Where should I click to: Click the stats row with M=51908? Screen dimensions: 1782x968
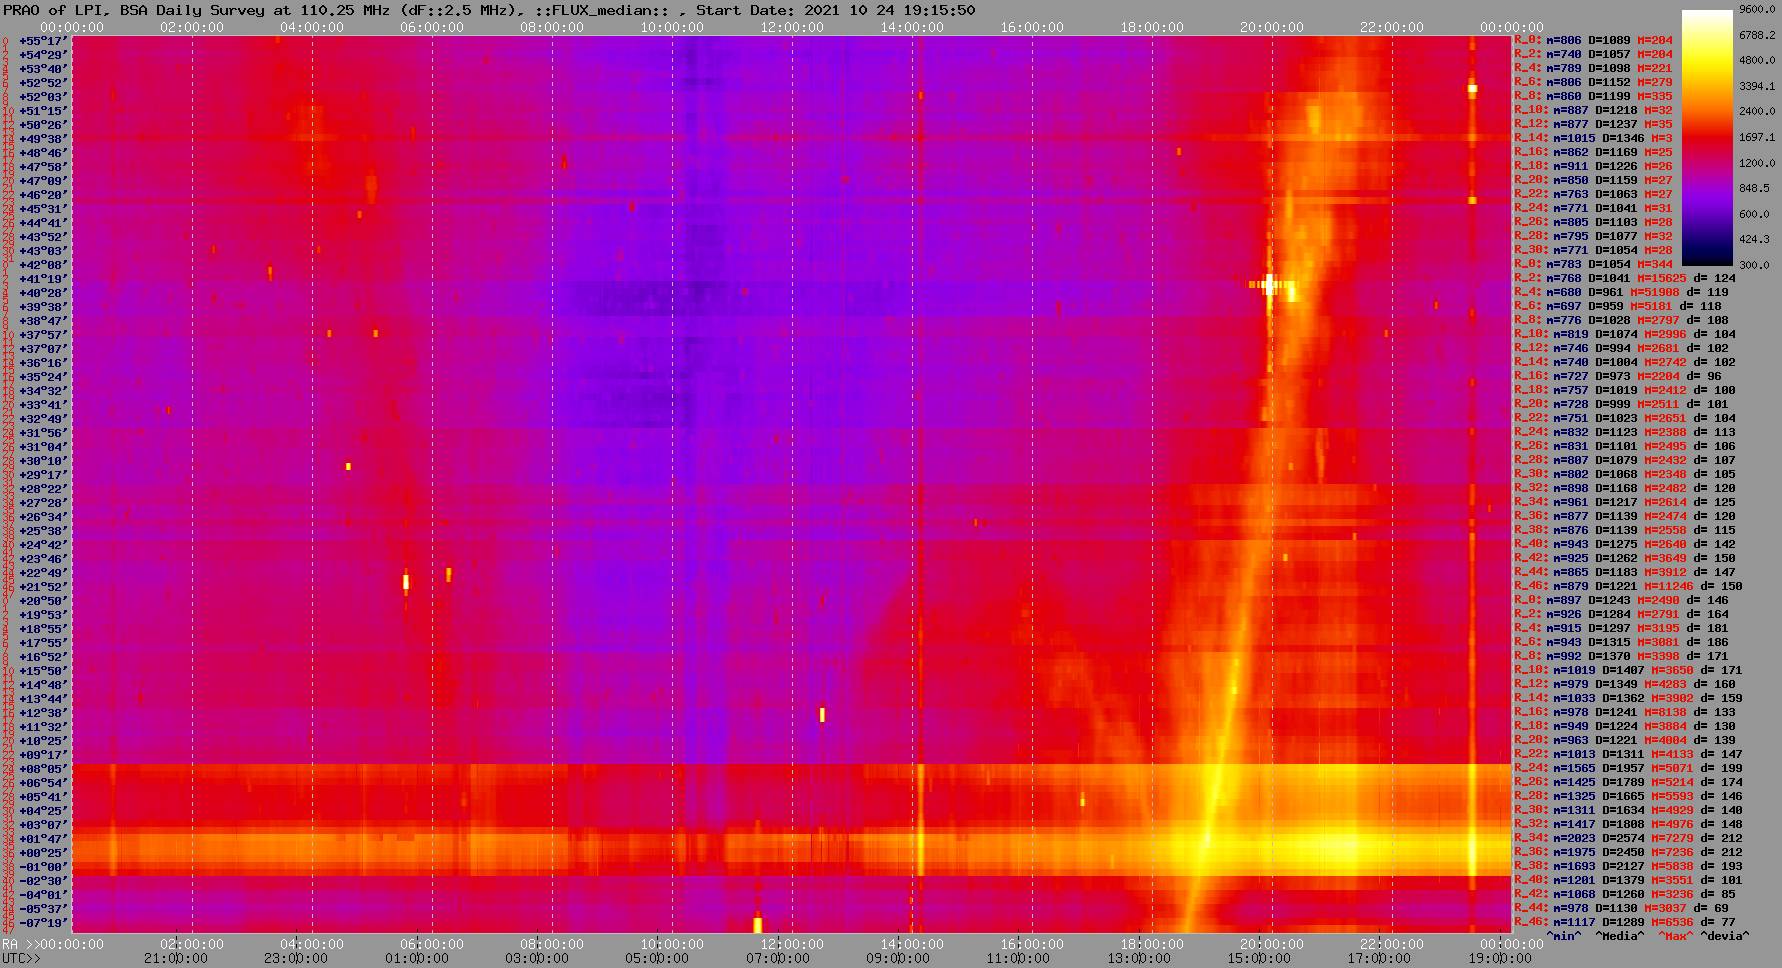[x=1621, y=293]
